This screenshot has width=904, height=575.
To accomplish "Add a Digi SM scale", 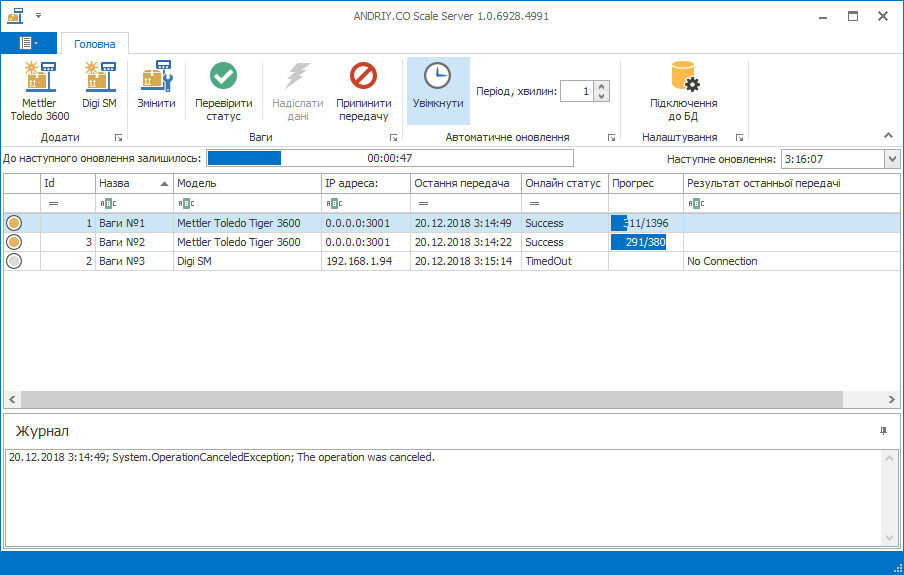I will click(99, 85).
